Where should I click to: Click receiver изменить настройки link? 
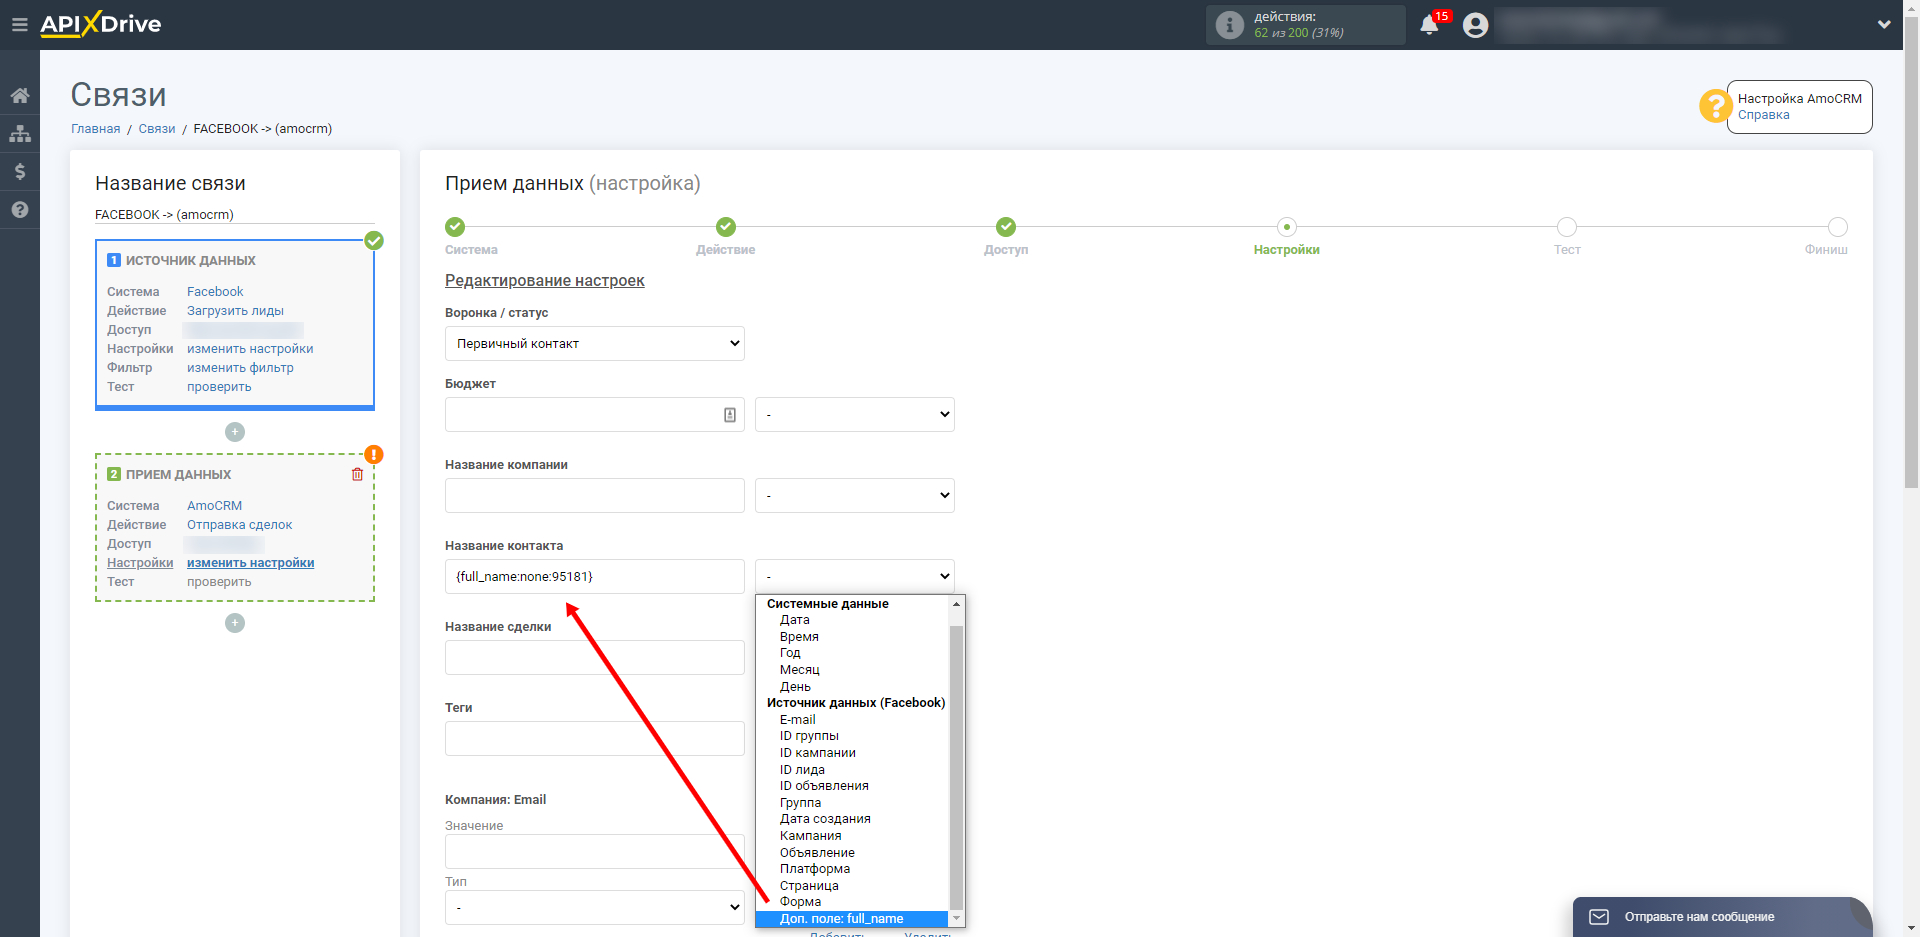click(250, 563)
